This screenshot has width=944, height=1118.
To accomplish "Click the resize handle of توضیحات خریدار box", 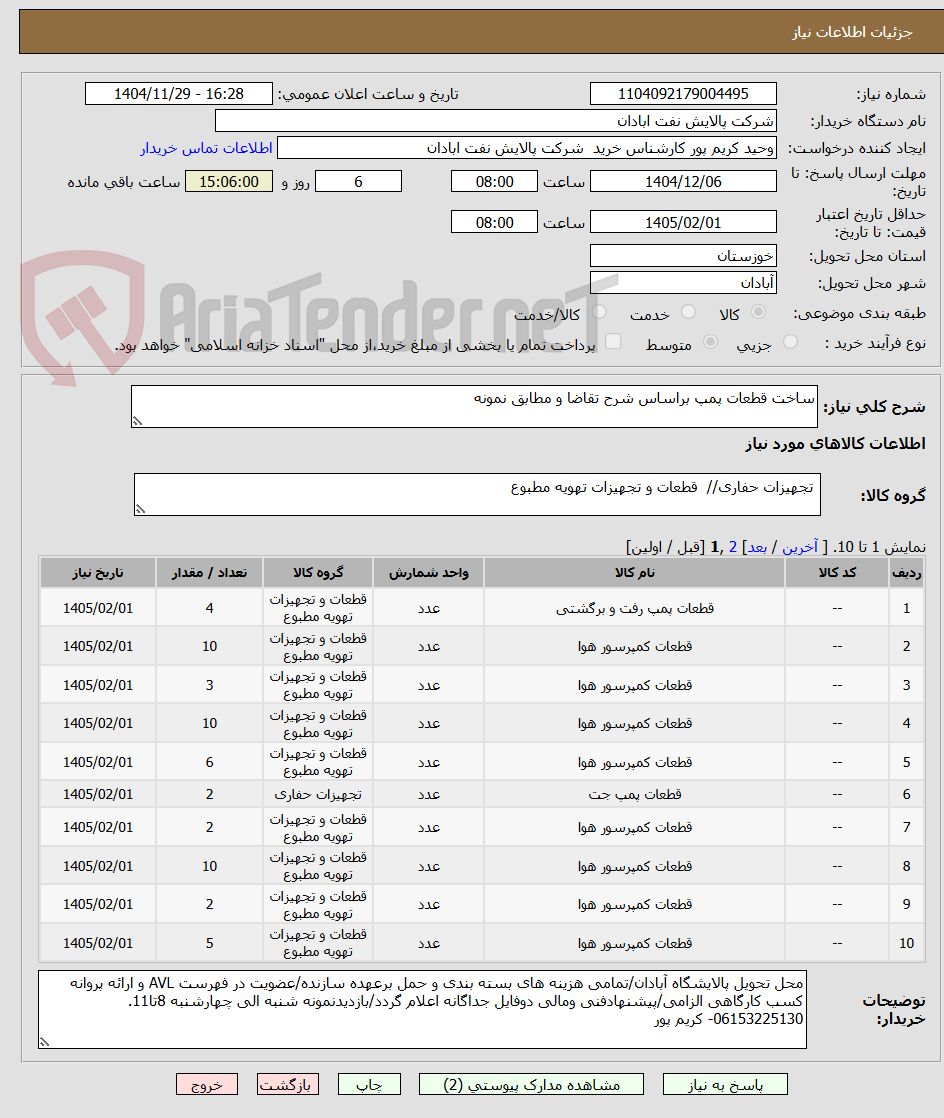I will coord(45,1042).
